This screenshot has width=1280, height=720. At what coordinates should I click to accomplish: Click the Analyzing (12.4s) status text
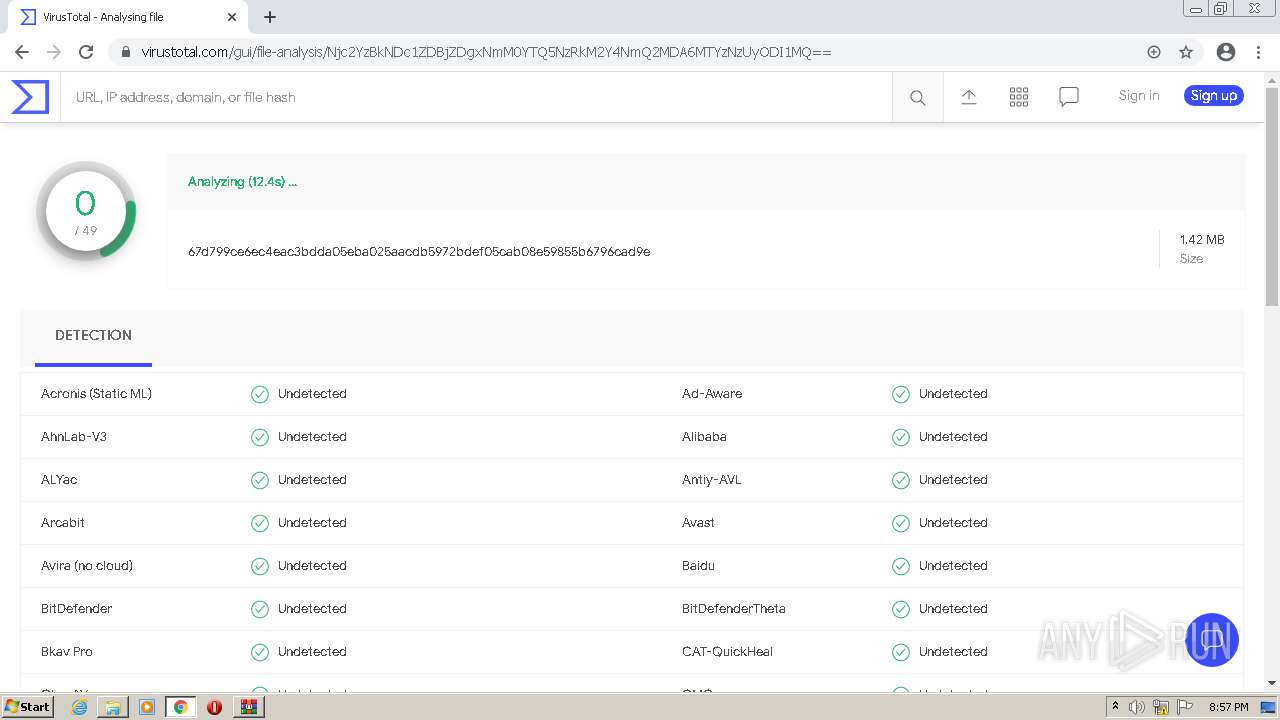pos(242,182)
